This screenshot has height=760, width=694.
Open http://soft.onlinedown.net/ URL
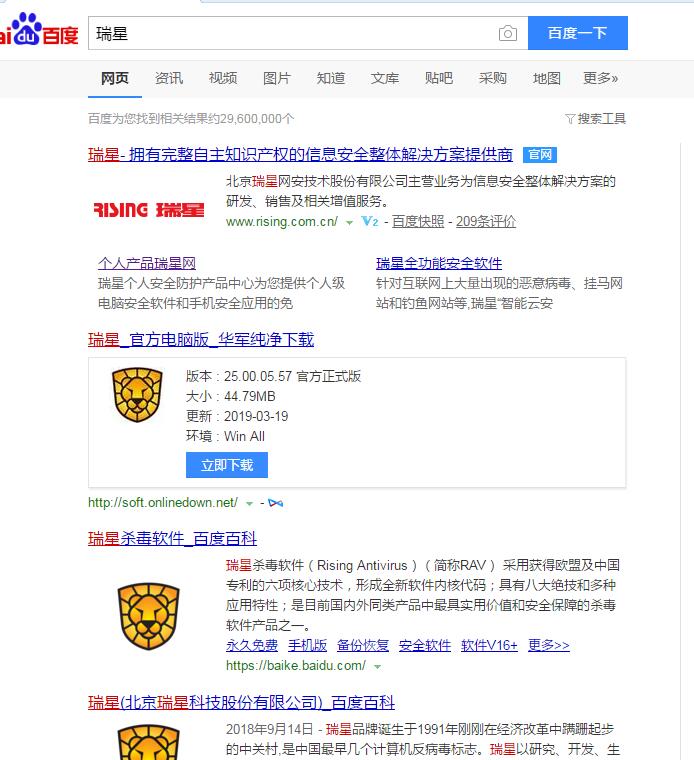163,503
